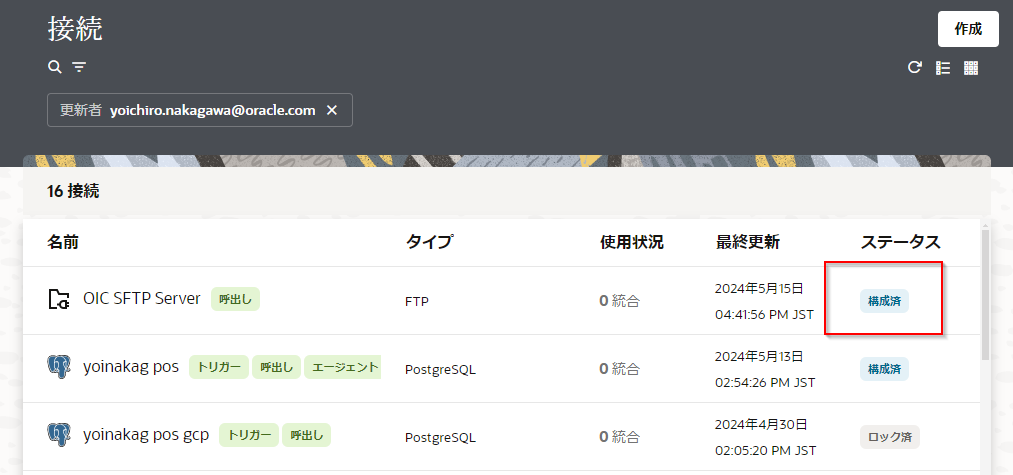Click the search magnifier icon
This screenshot has width=1013, height=475.
tap(55, 67)
